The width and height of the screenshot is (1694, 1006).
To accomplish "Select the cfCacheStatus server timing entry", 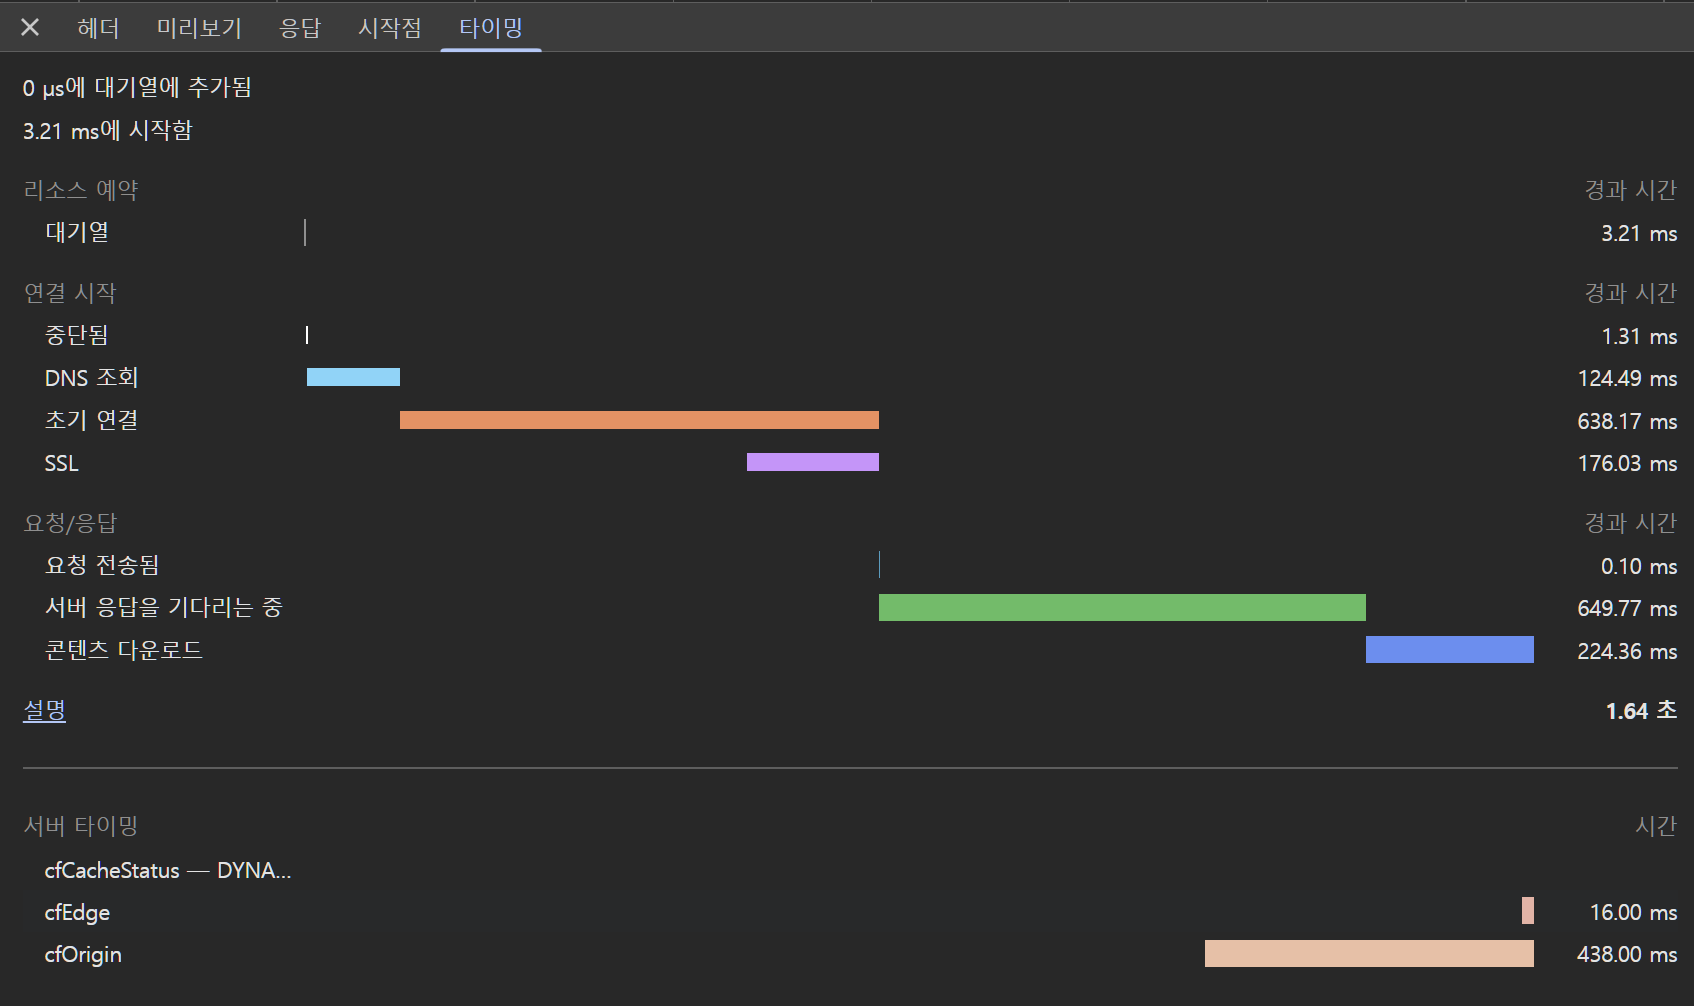I will 167,871.
